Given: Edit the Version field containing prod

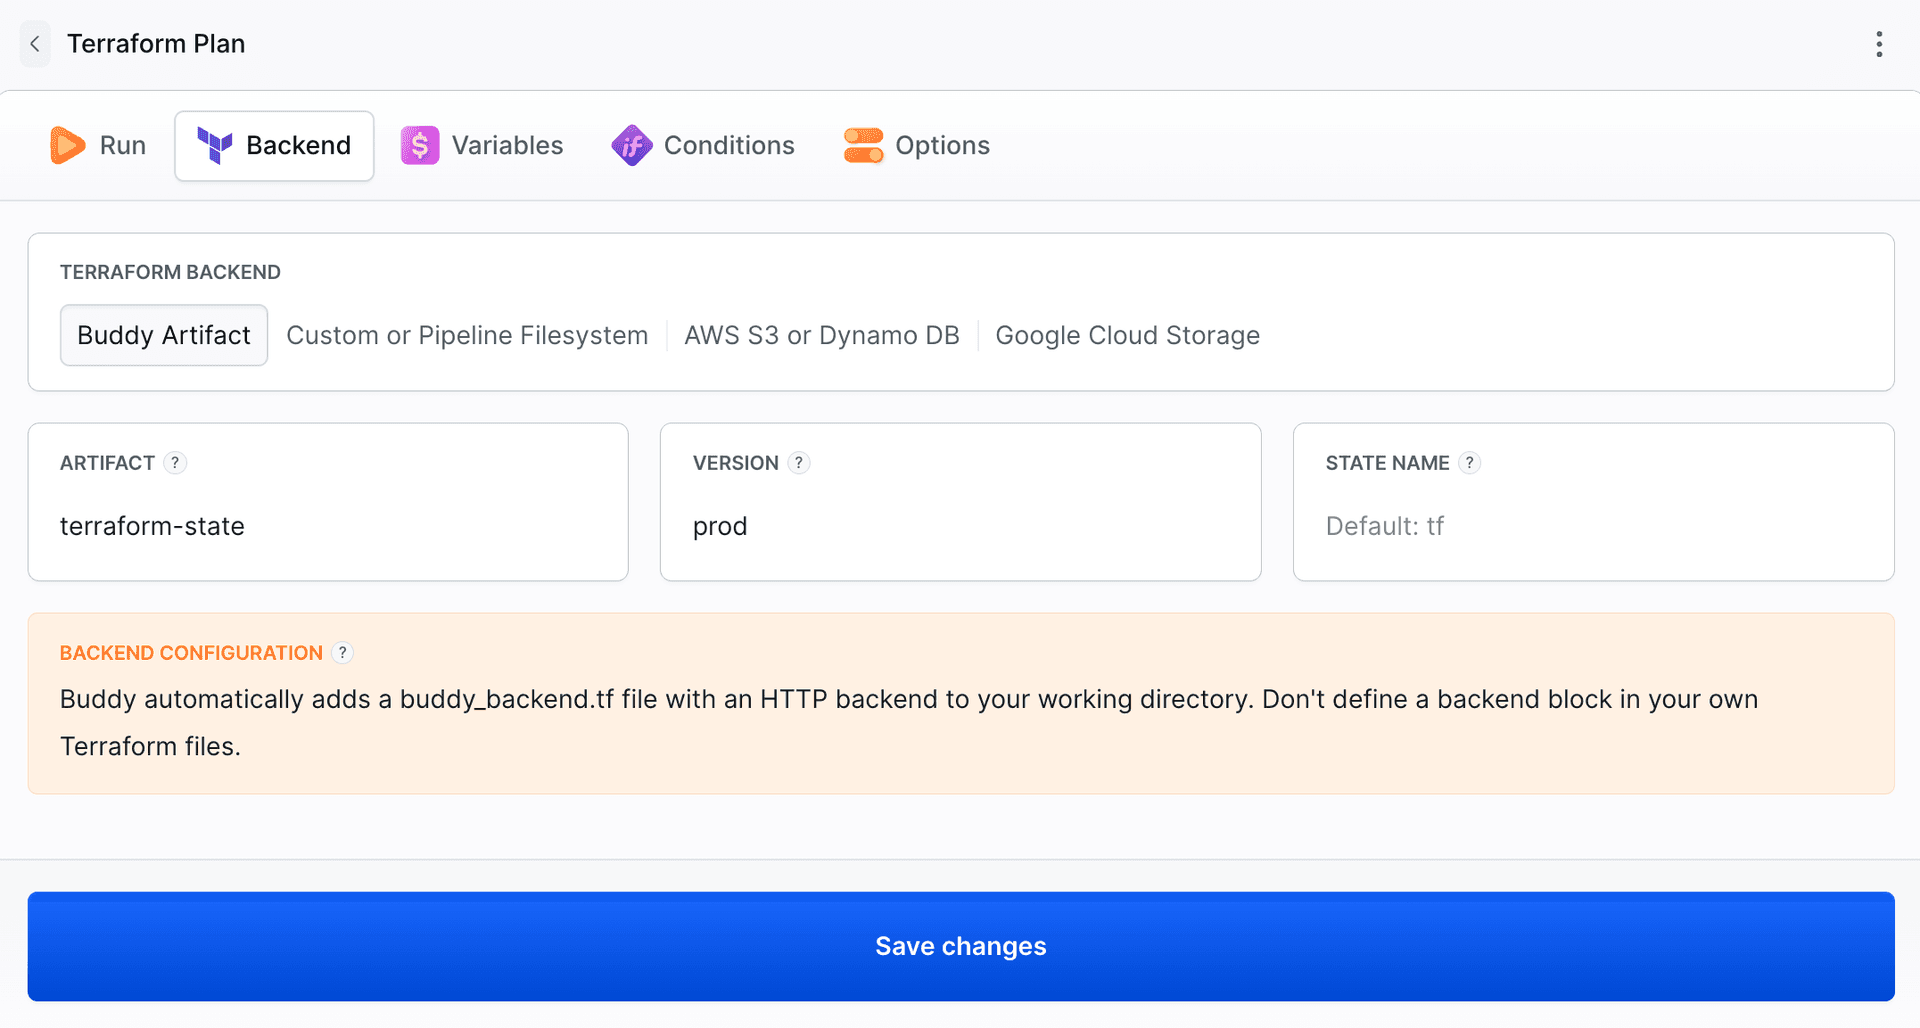Looking at the screenshot, I should [960, 526].
